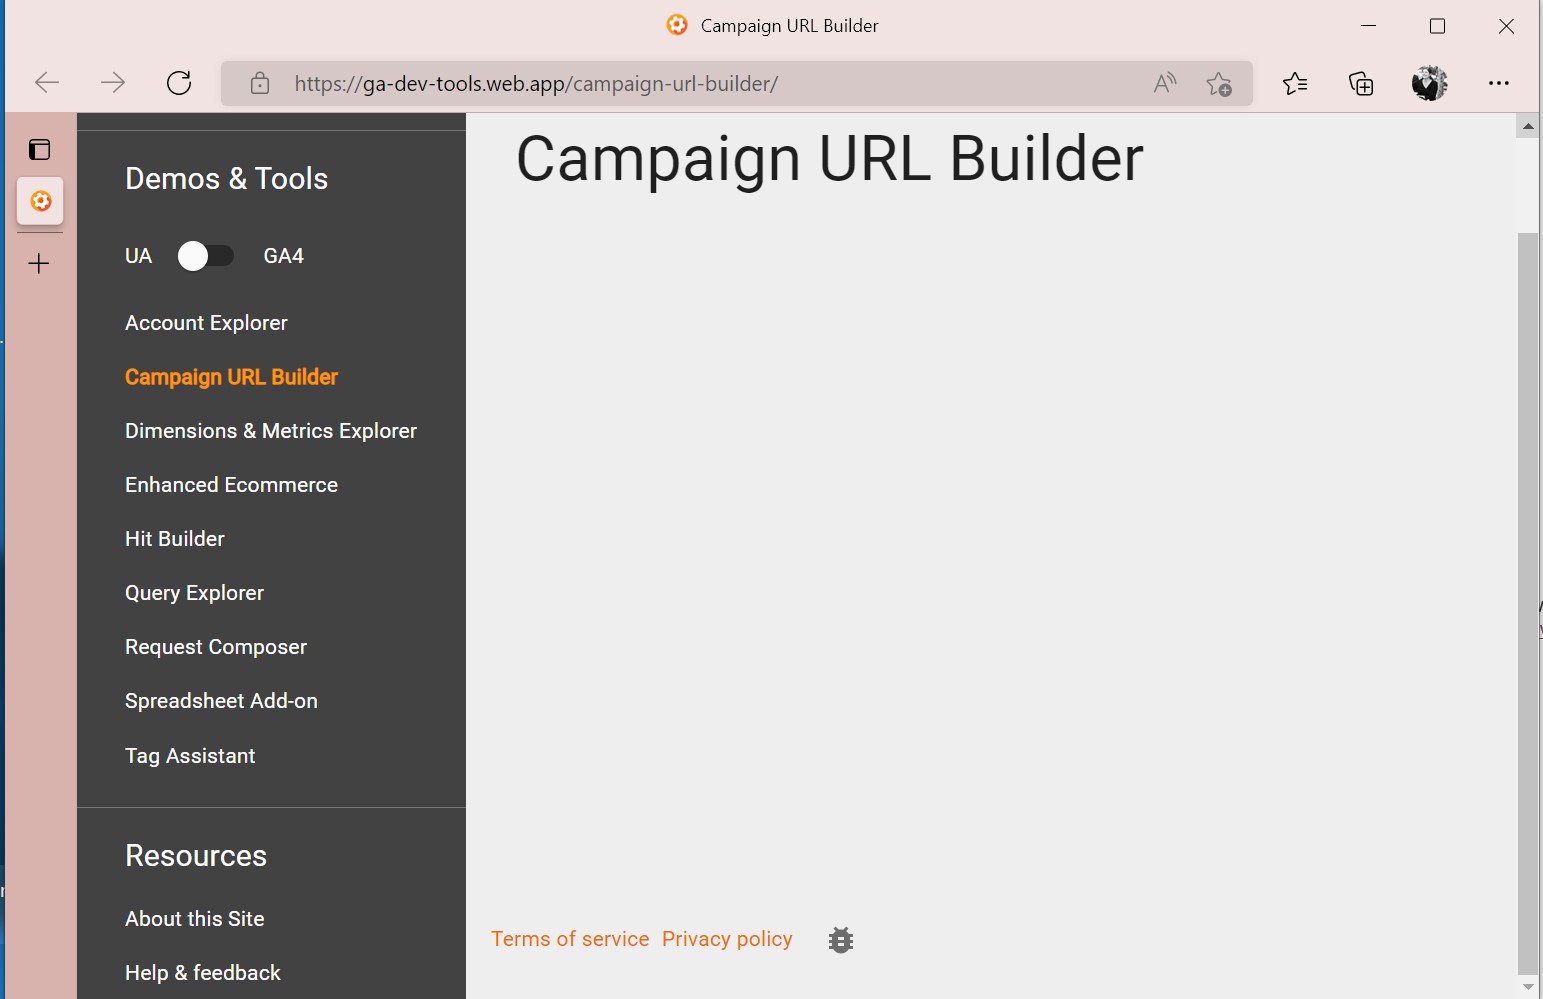1543x999 pixels.
Task: Open the Terms of service link
Action: [x=569, y=938]
